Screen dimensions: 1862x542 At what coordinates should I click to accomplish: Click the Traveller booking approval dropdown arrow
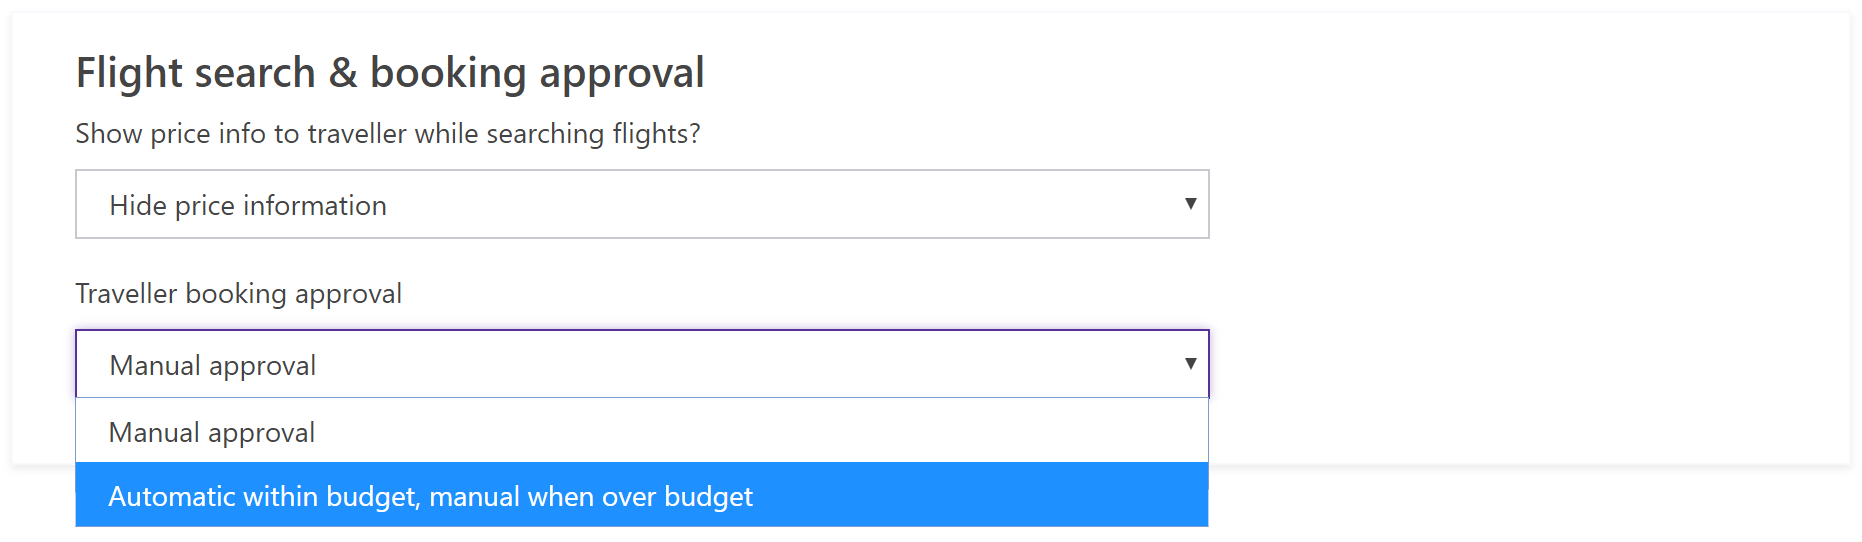[x=1190, y=364]
